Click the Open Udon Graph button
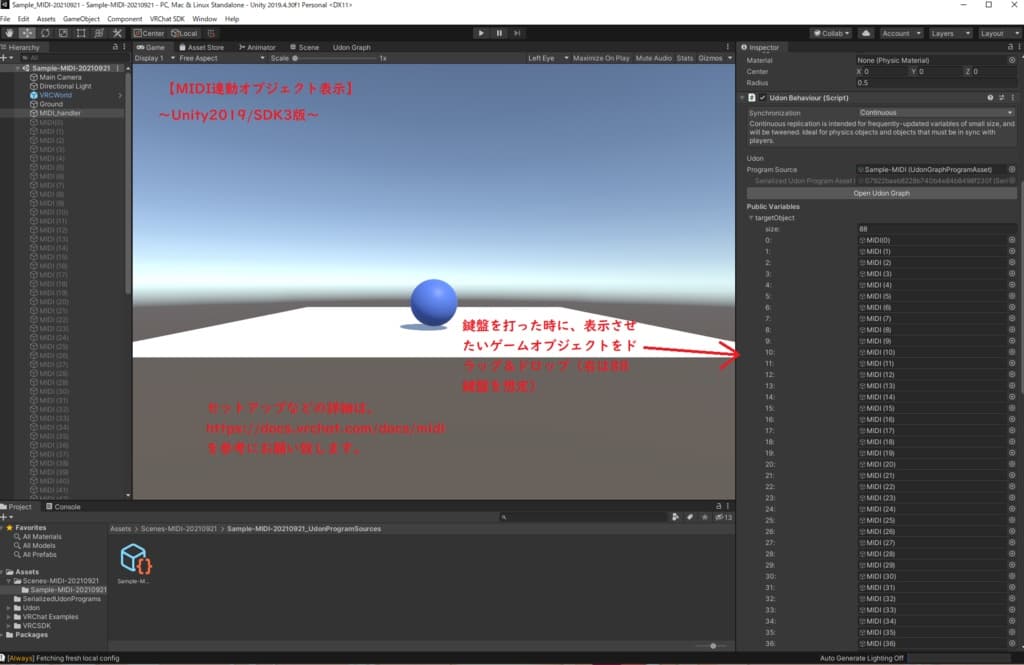Image resolution: width=1024 pixels, height=665 pixels. (881, 193)
